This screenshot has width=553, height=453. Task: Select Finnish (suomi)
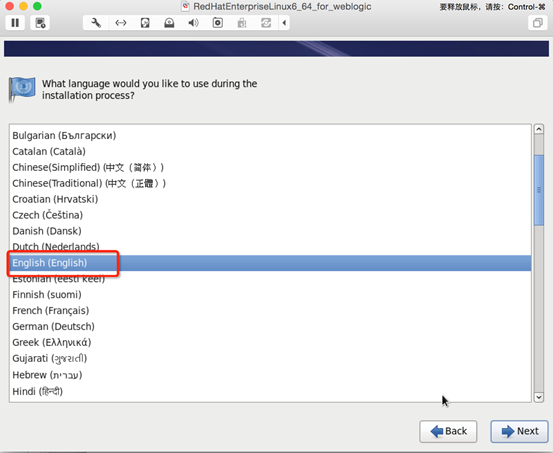(x=270, y=295)
